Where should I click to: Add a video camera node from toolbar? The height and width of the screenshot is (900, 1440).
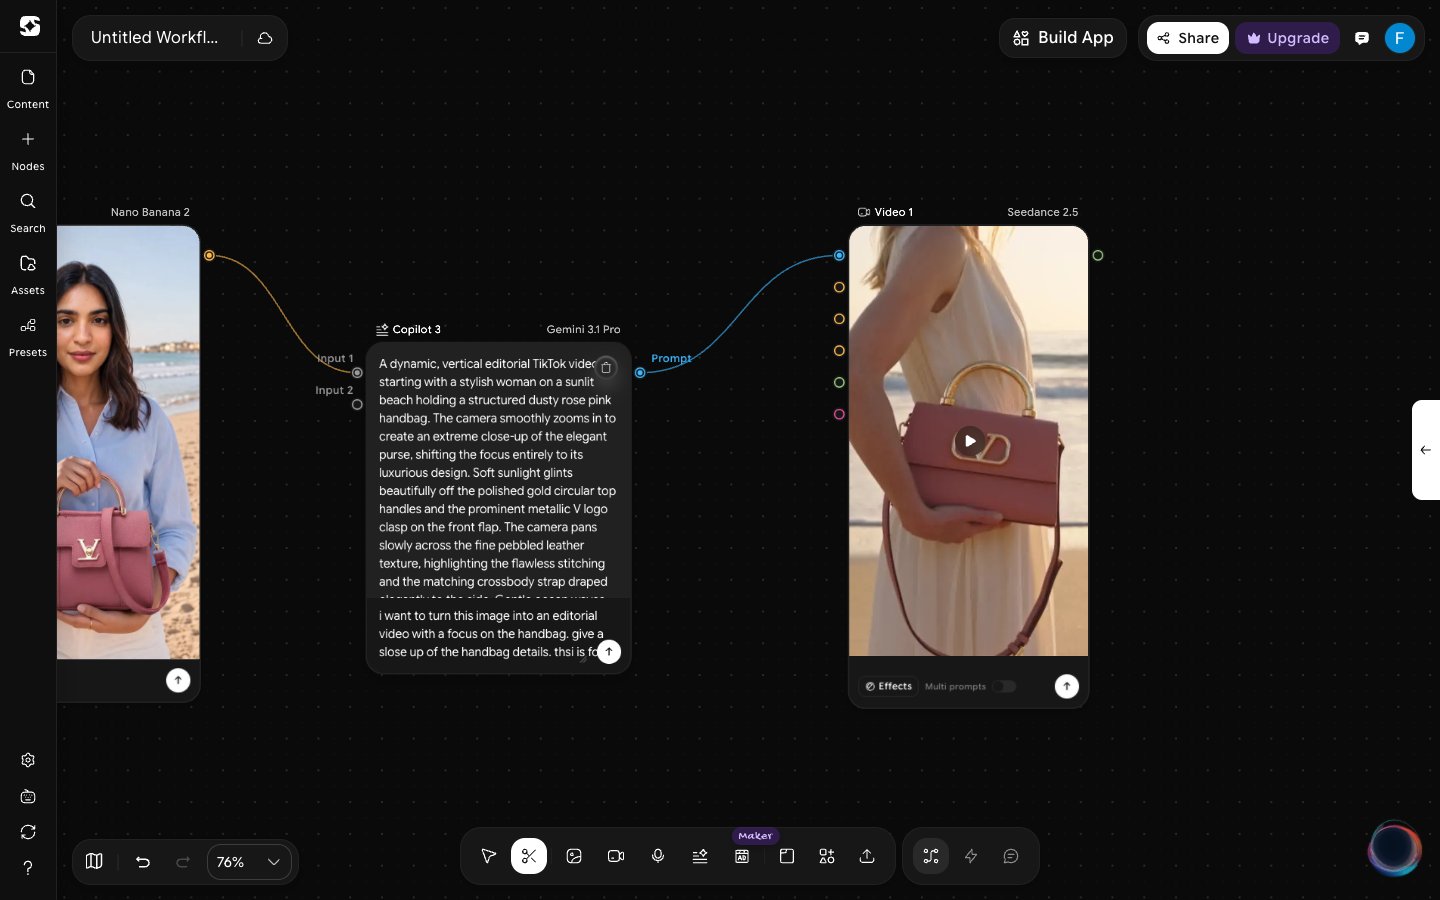click(x=616, y=856)
